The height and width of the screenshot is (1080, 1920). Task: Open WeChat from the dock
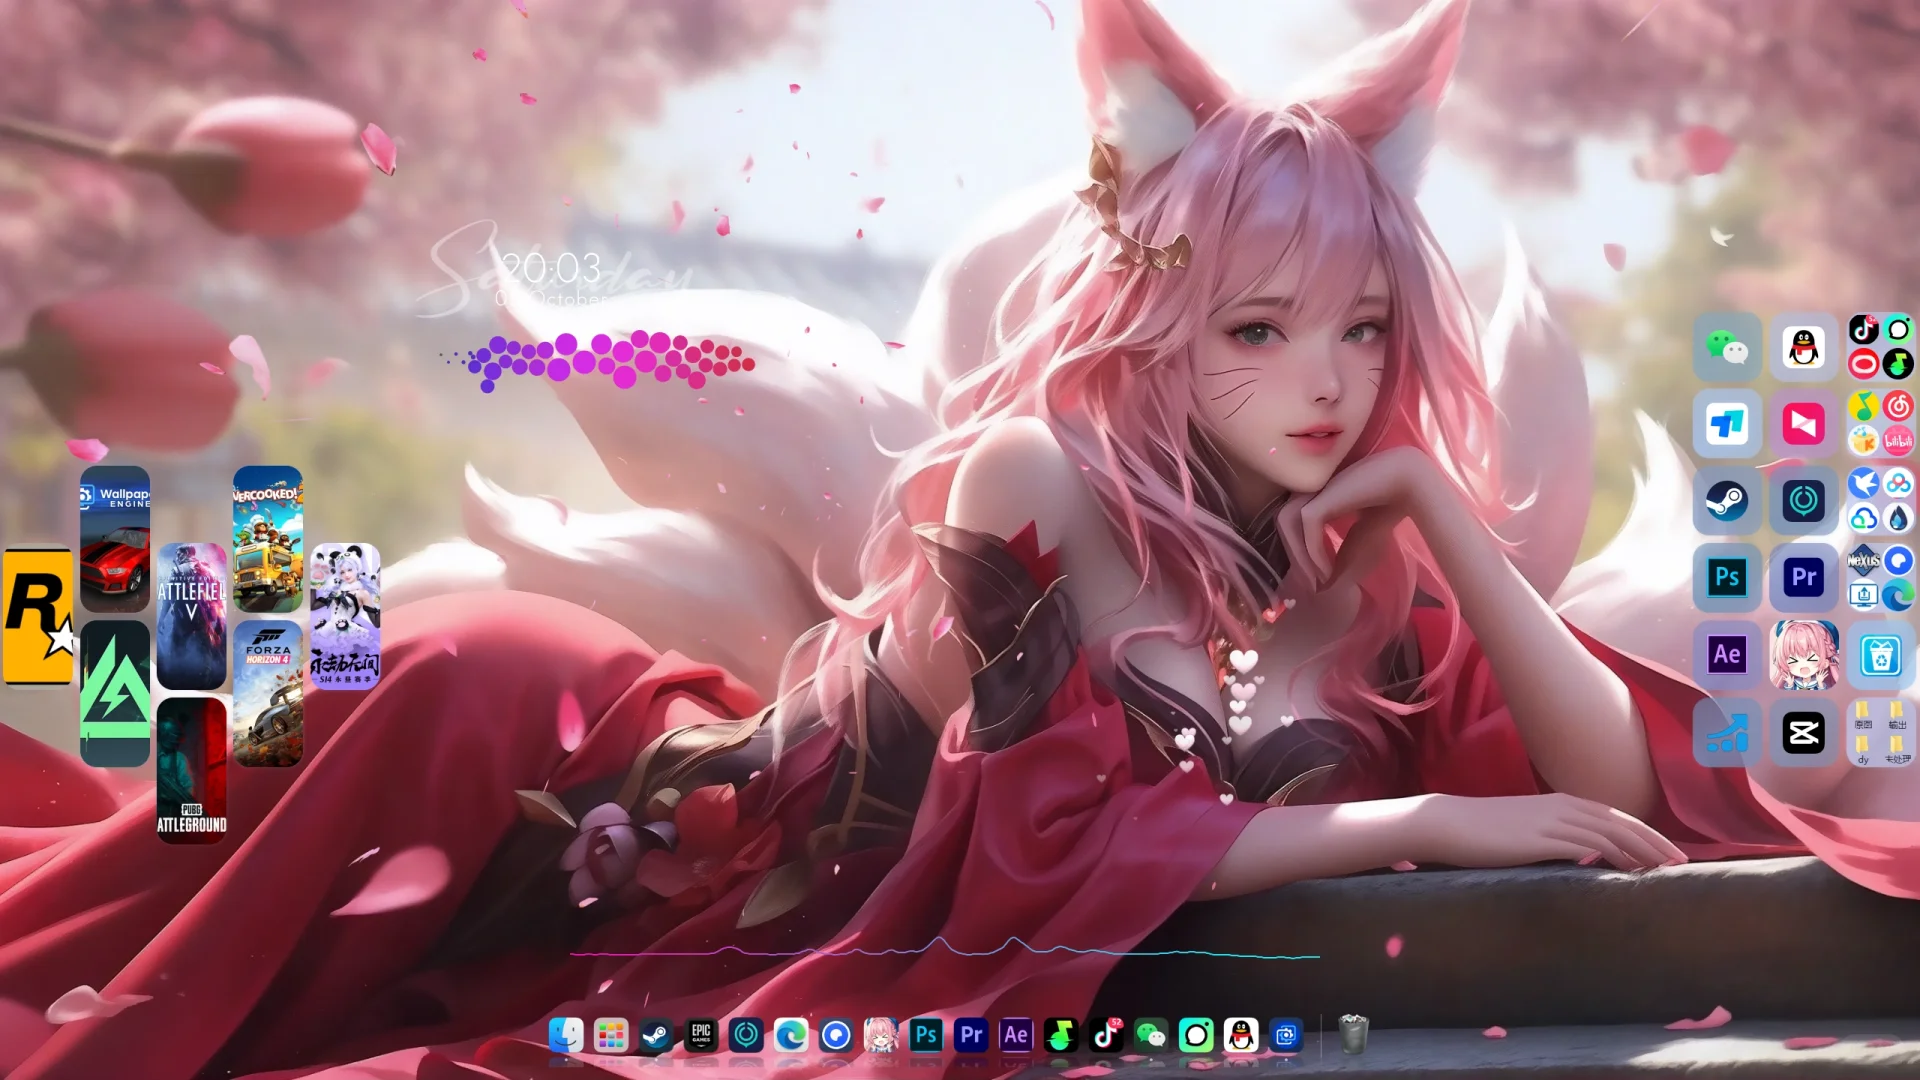(x=1151, y=1035)
